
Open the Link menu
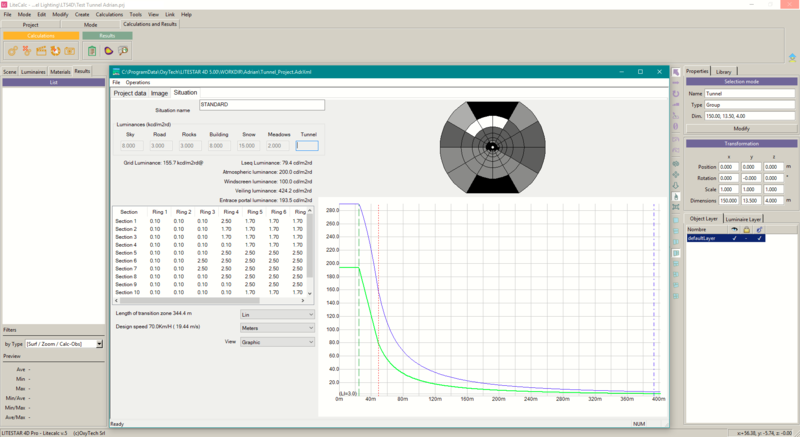point(170,14)
